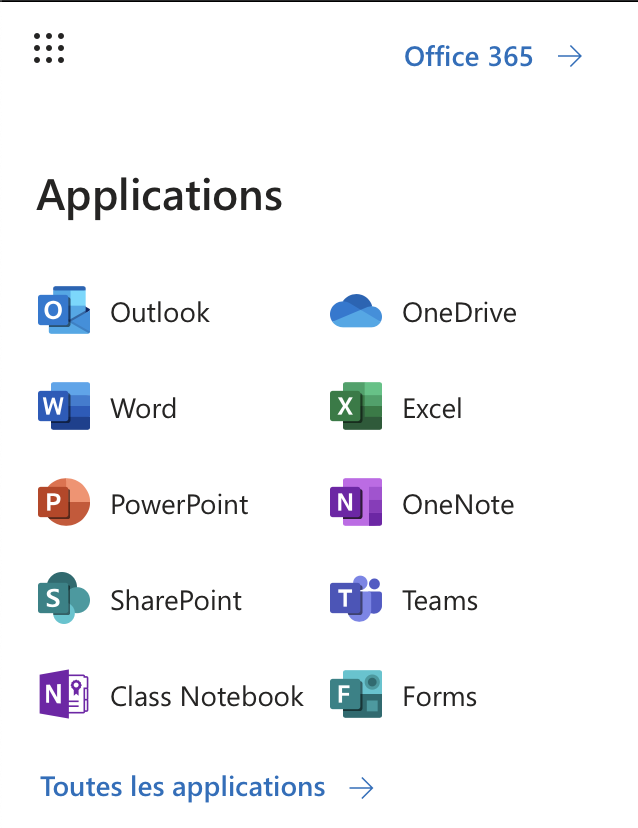
Task: Click the Forms label
Action: pos(440,697)
